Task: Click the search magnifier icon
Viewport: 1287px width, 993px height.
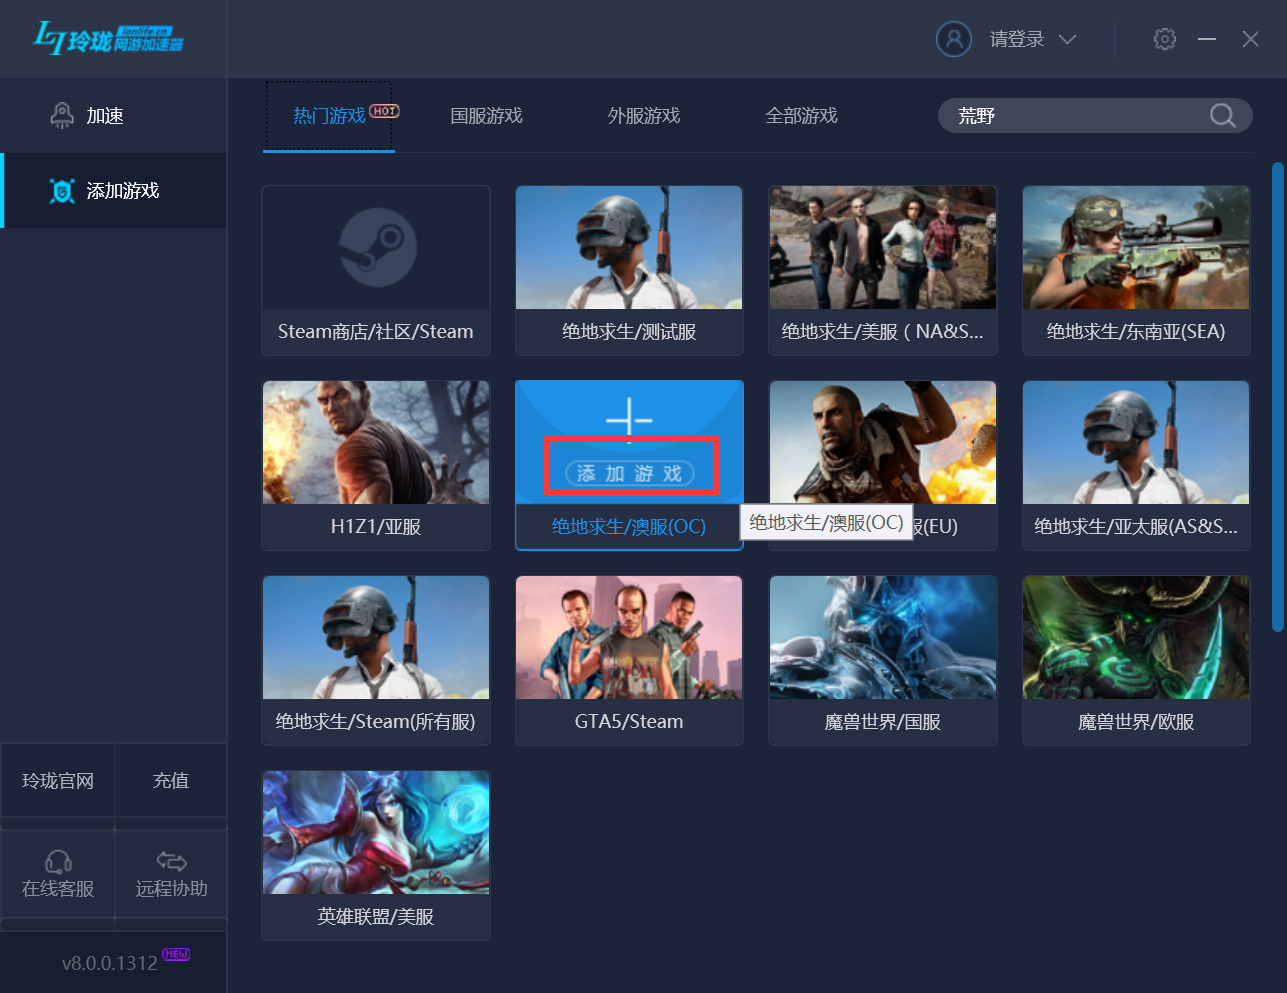Action: [x=1222, y=115]
